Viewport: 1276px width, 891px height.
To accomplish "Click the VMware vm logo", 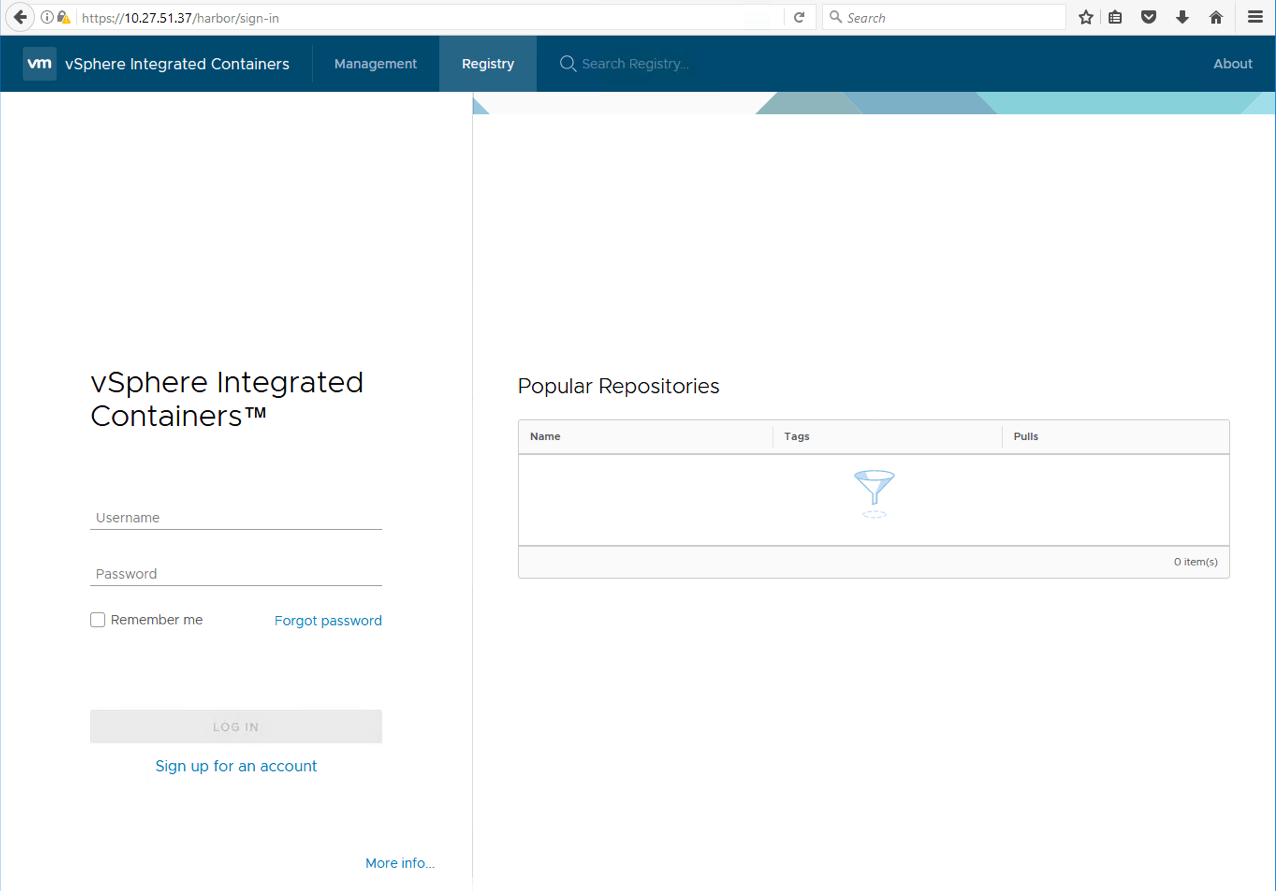I will point(40,63).
